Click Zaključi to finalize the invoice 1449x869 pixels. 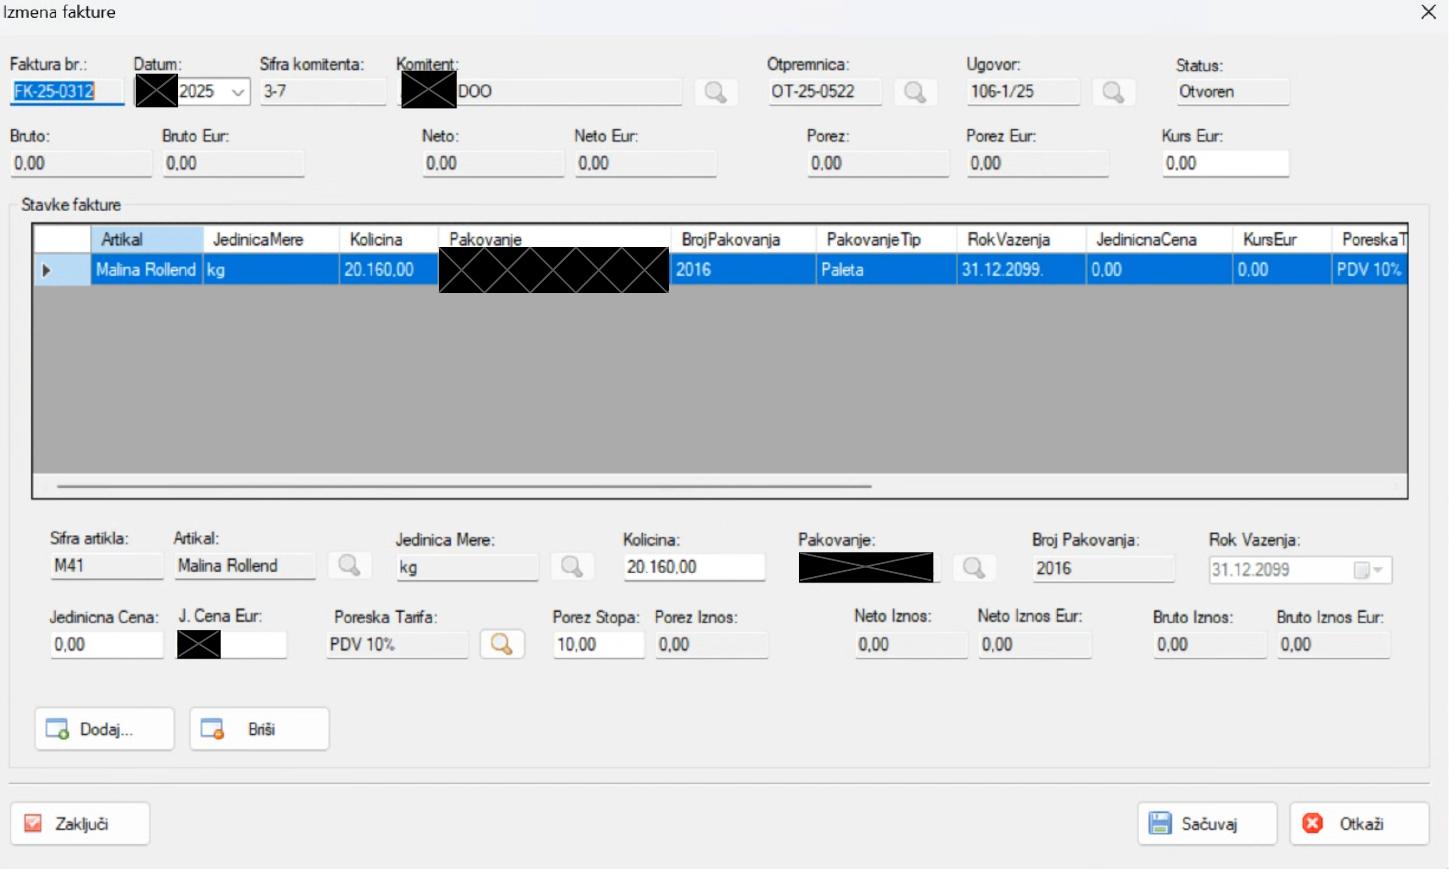click(x=80, y=824)
